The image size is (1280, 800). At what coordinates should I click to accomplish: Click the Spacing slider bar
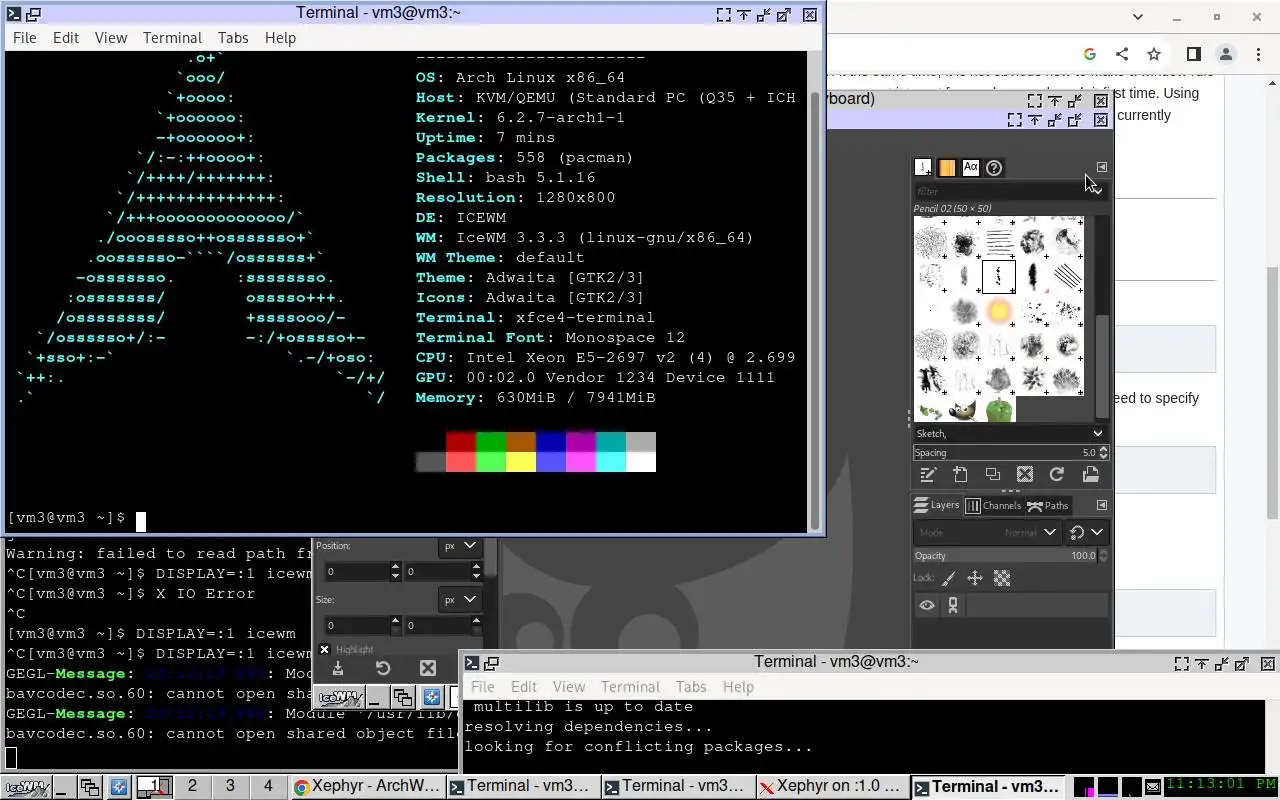pyautogui.click(x=1005, y=452)
